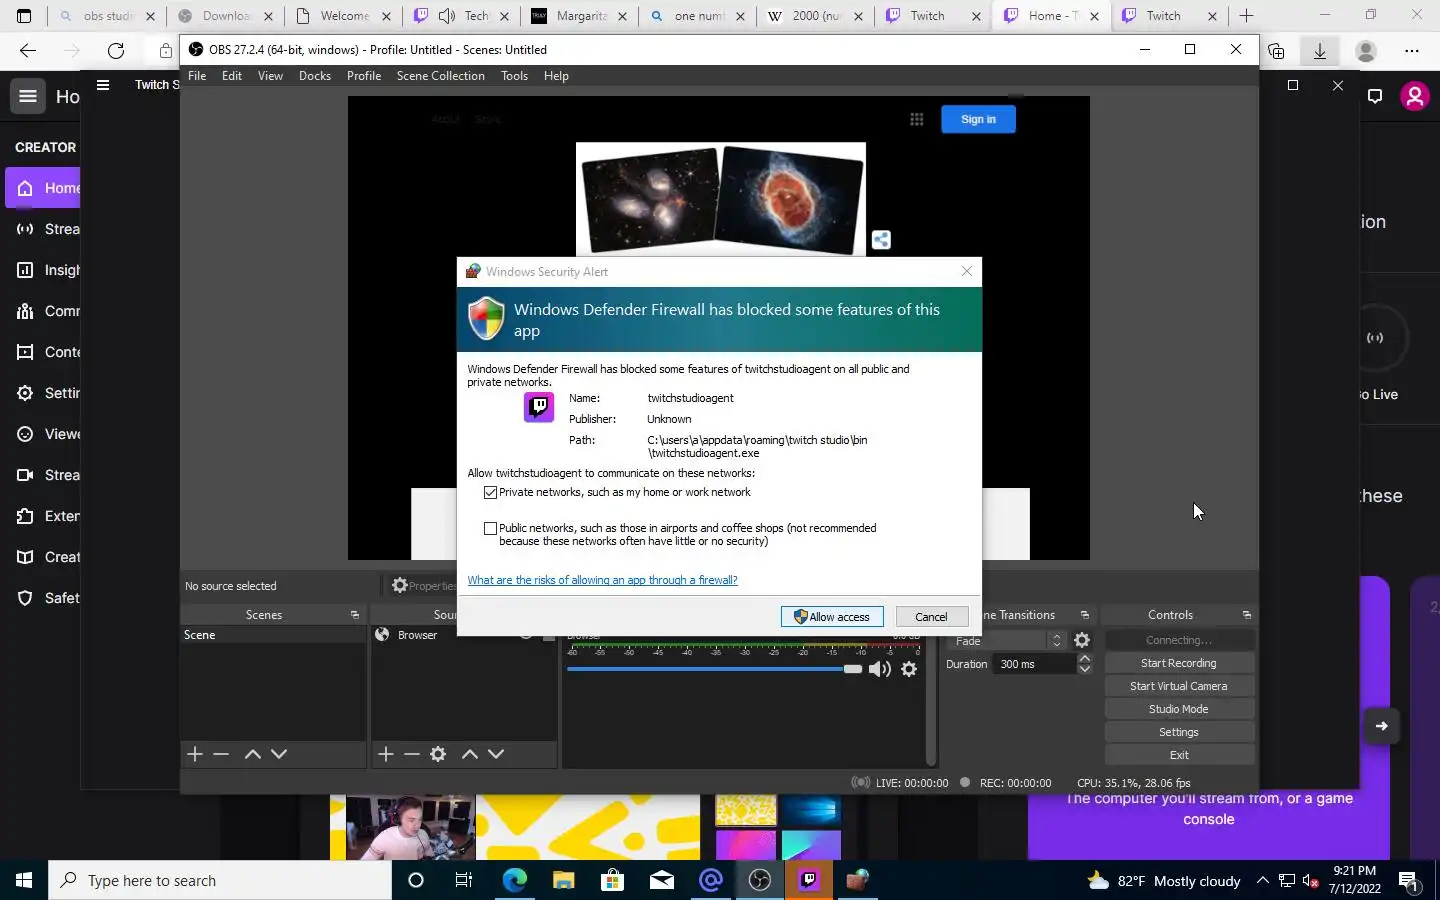Open Microsoft Edge from the taskbar

(514, 880)
